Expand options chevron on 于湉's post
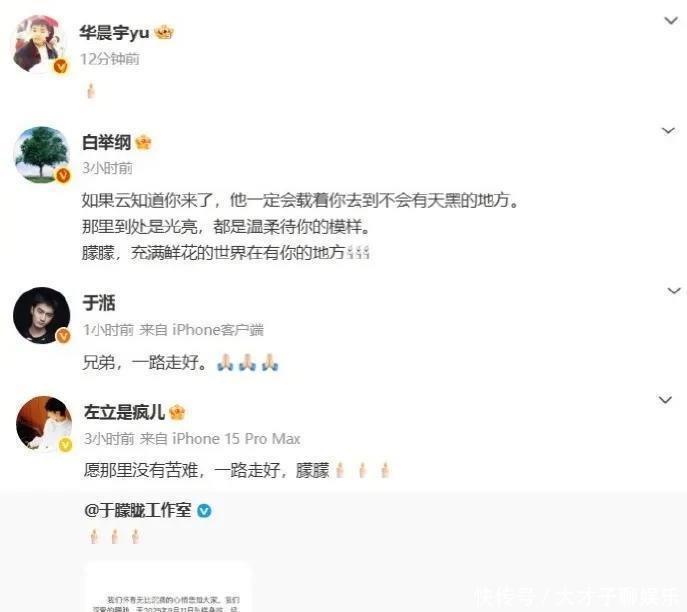This screenshot has height=612, width=687. point(673,290)
